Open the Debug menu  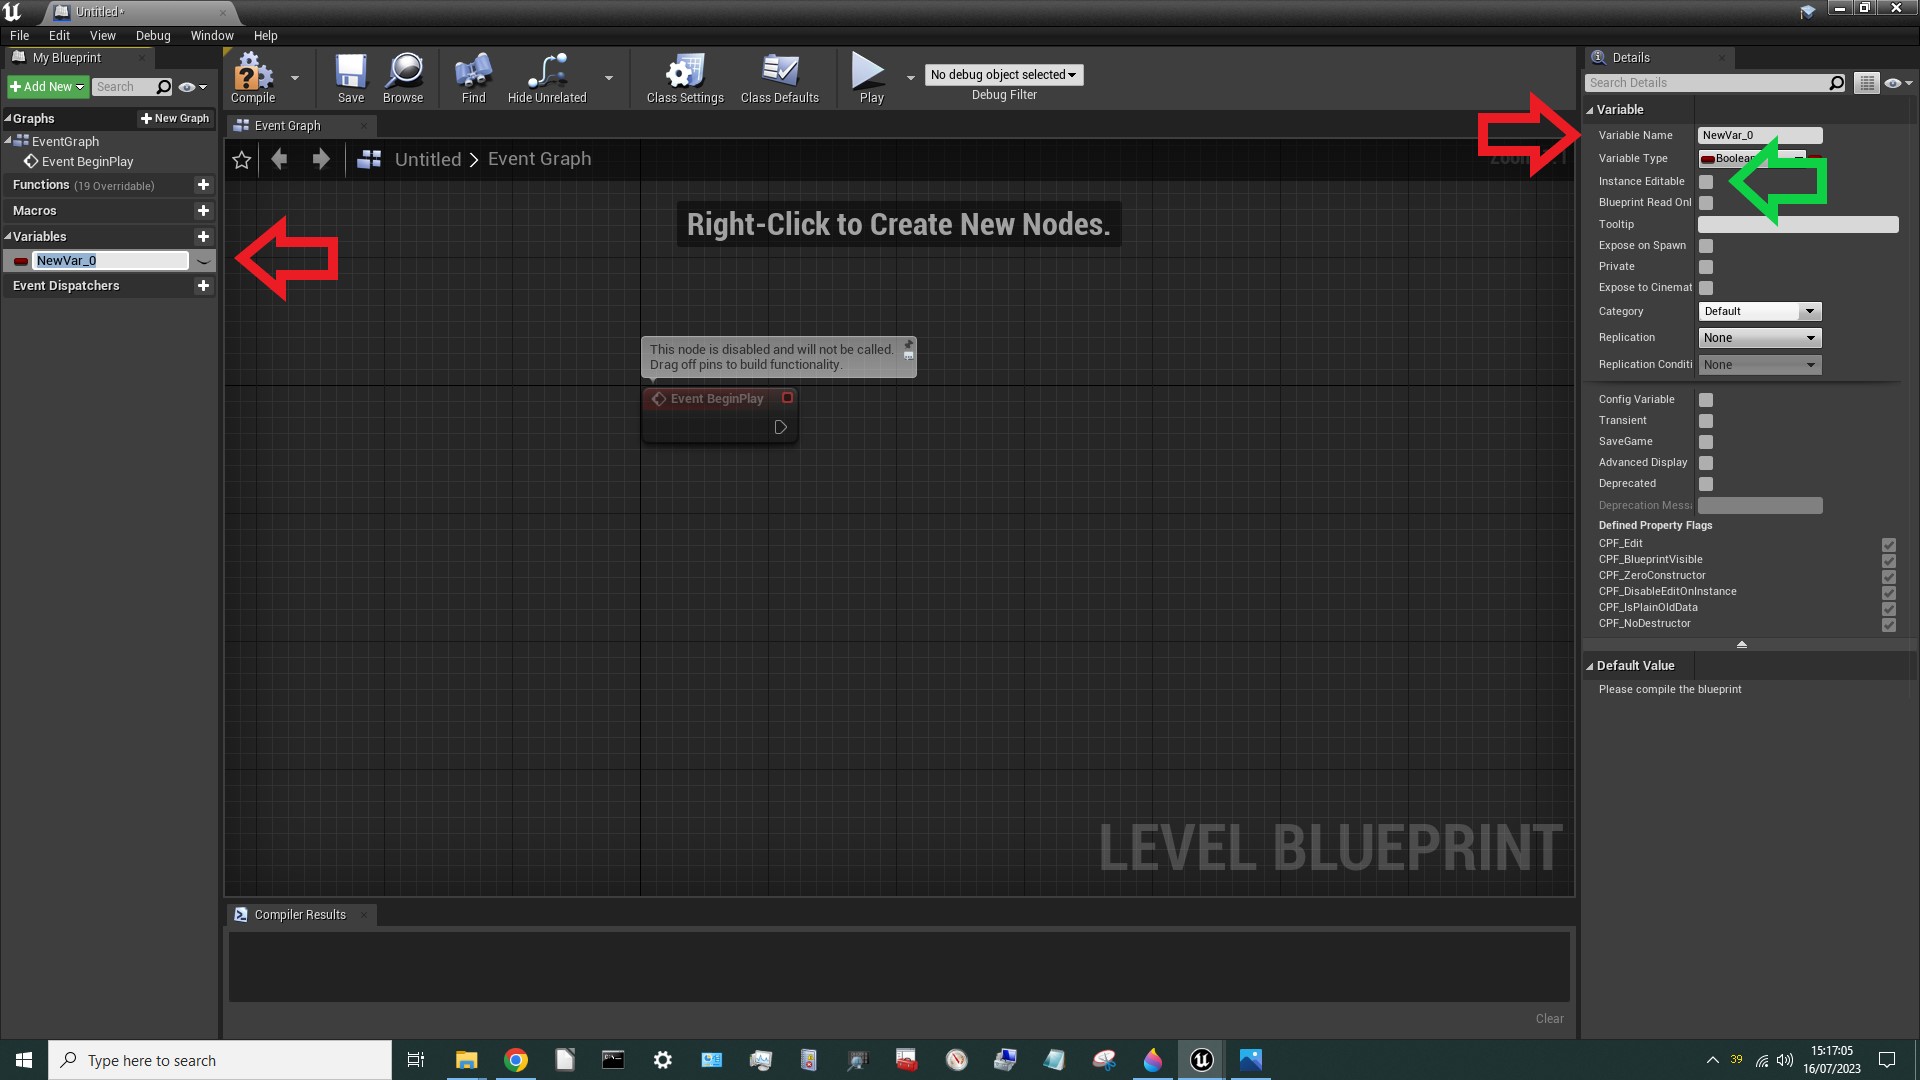click(x=153, y=35)
